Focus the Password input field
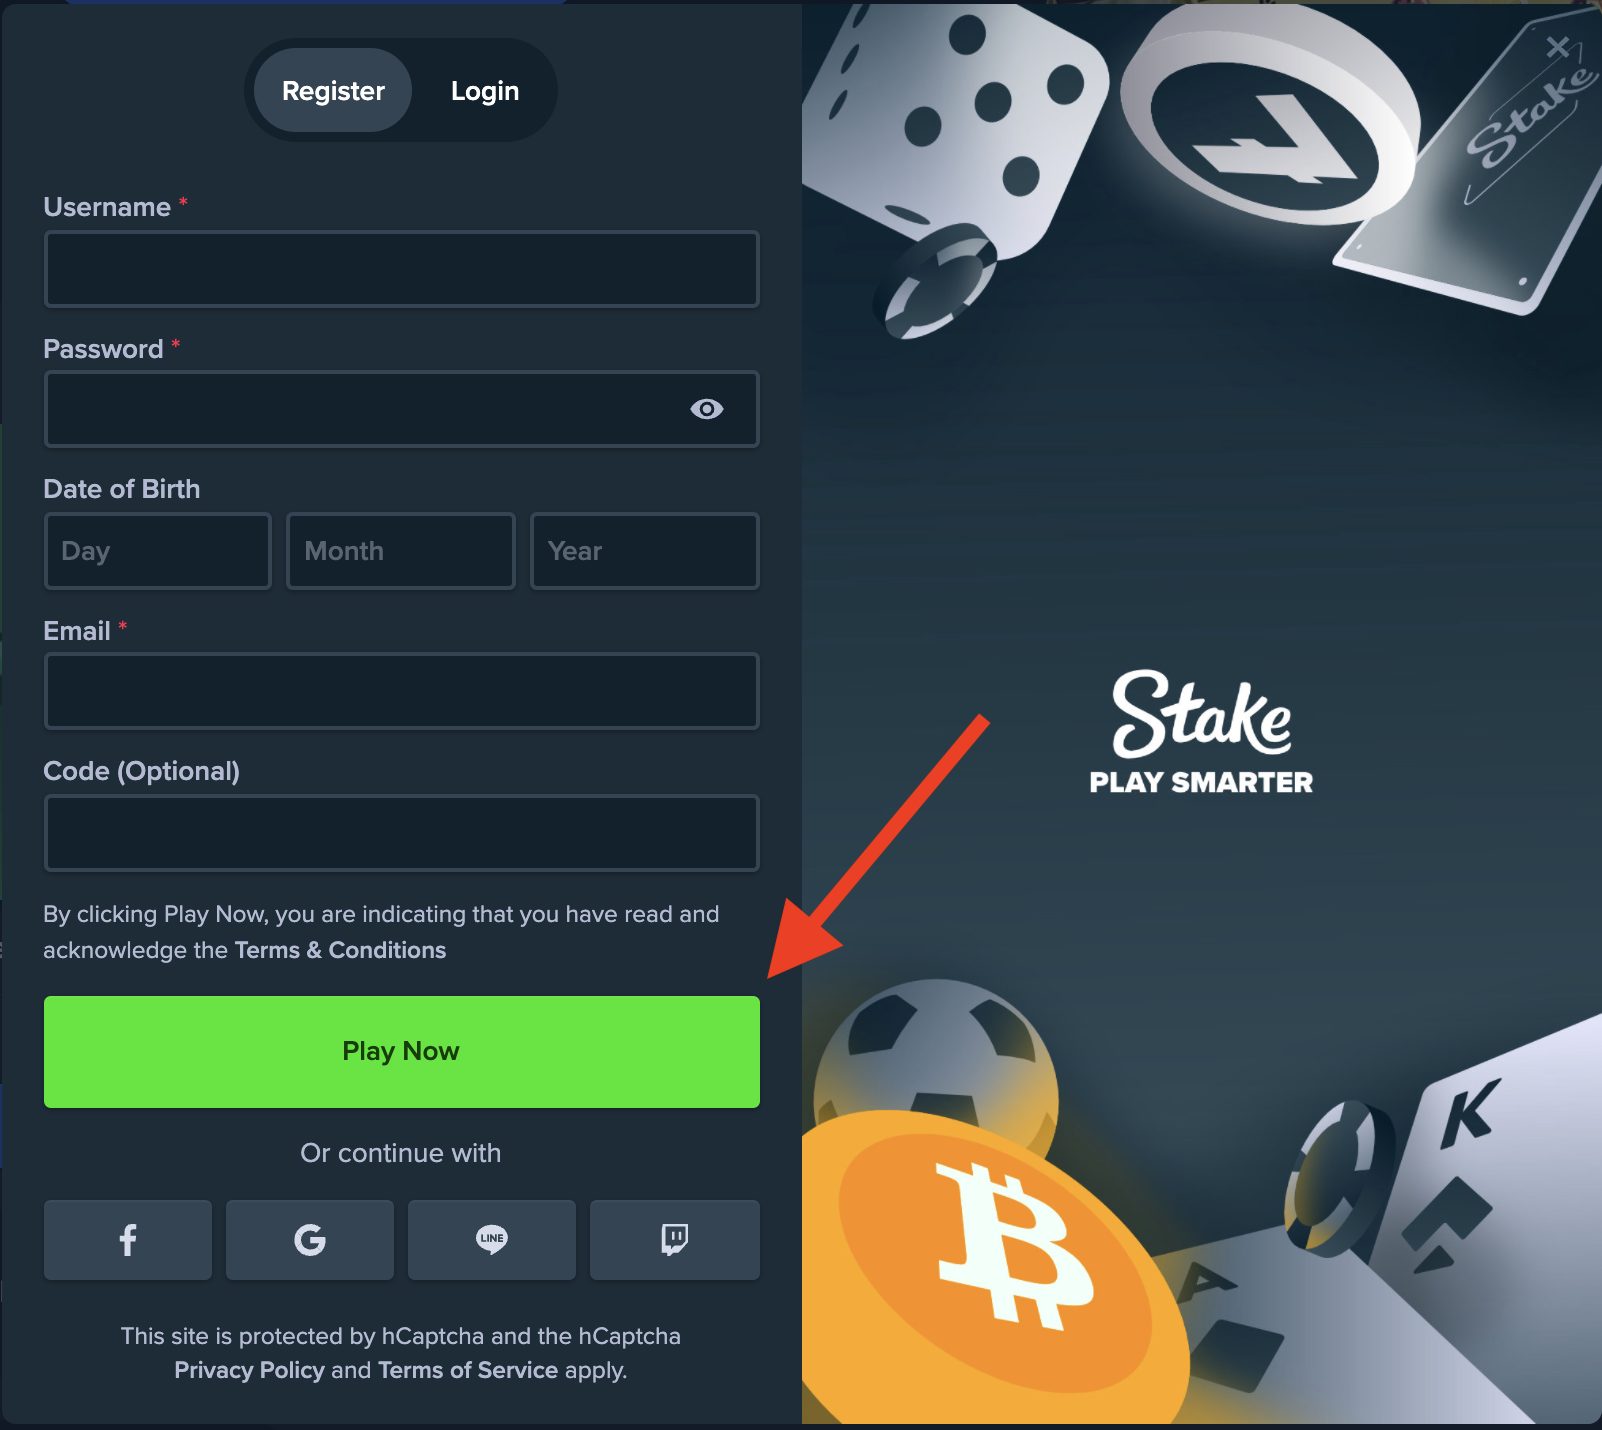The height and width of the screenshot is (1430, 1602). point(402,409)
